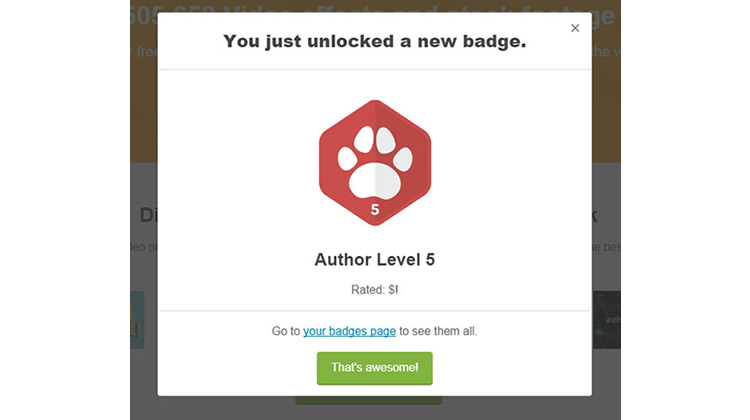This screenshot has width=750, height=420.
Task: Click the 'You just unlocked a new badge' heading
Action: pyautogui.click(x=374, y=41)
